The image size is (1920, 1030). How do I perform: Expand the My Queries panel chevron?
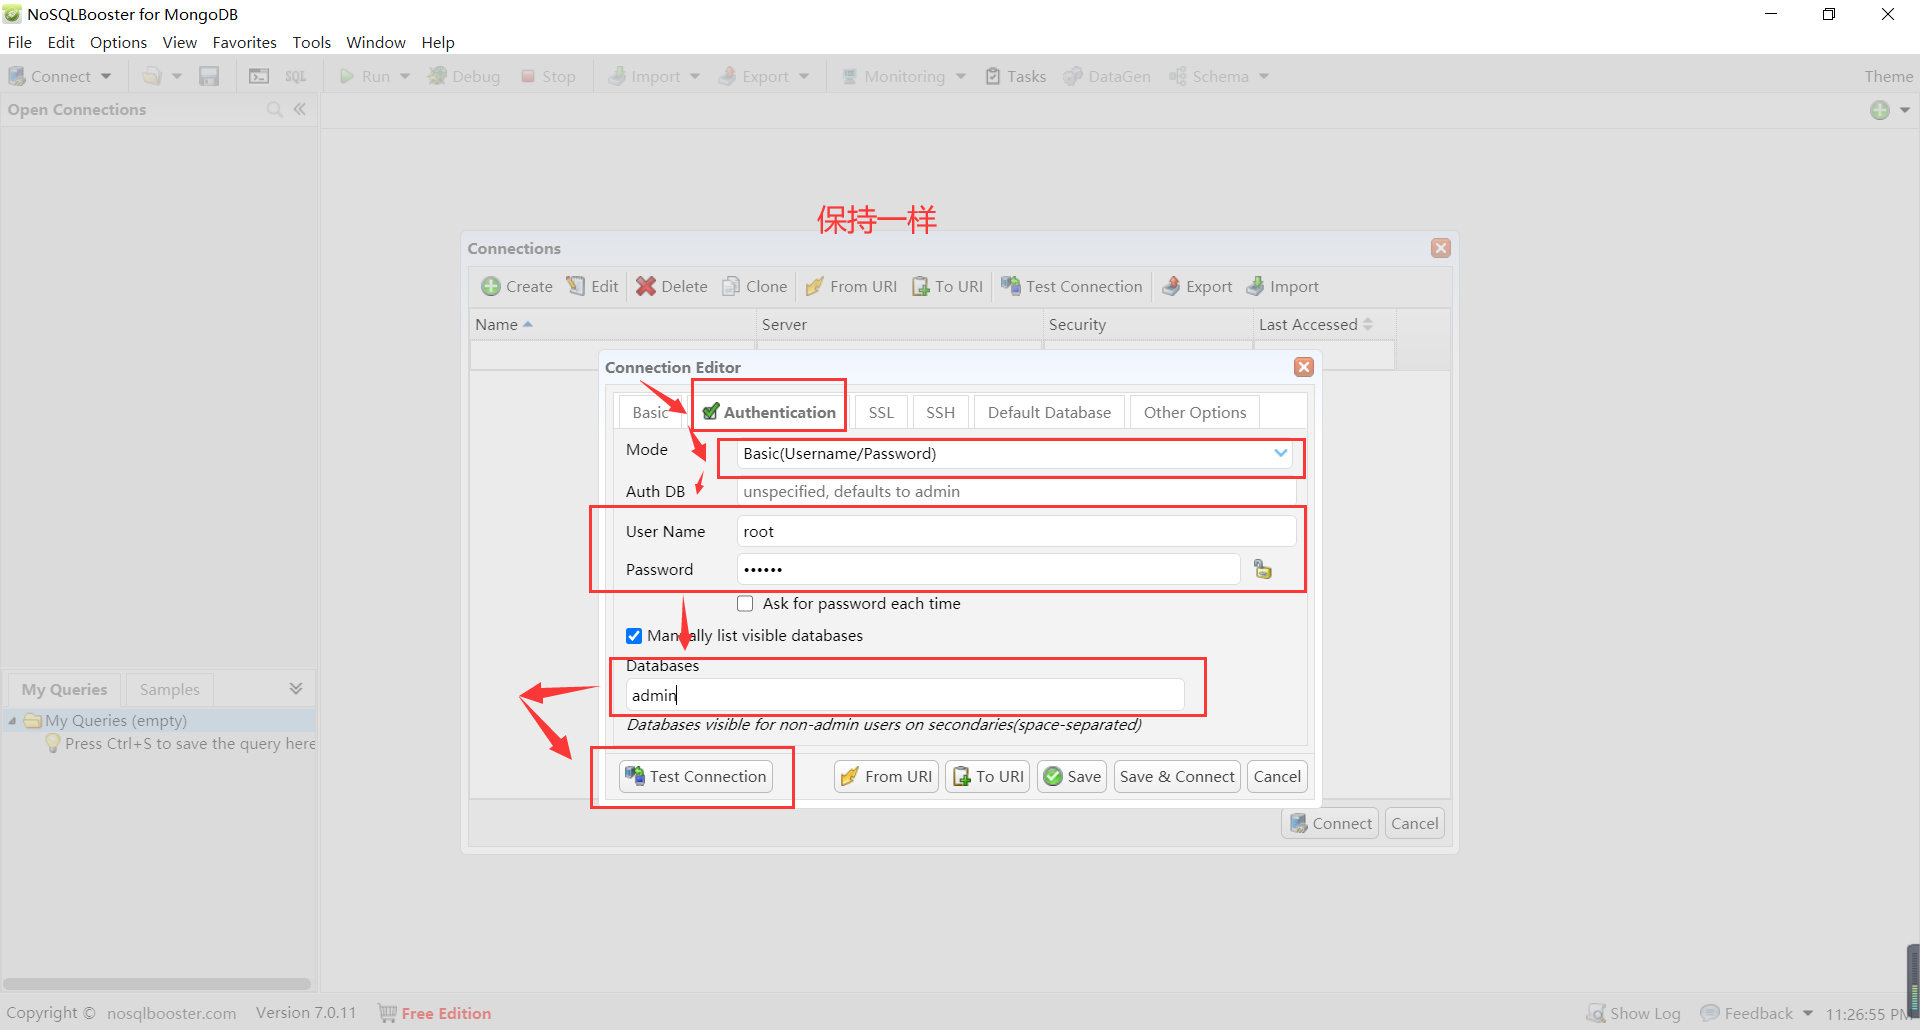[296, 688]
